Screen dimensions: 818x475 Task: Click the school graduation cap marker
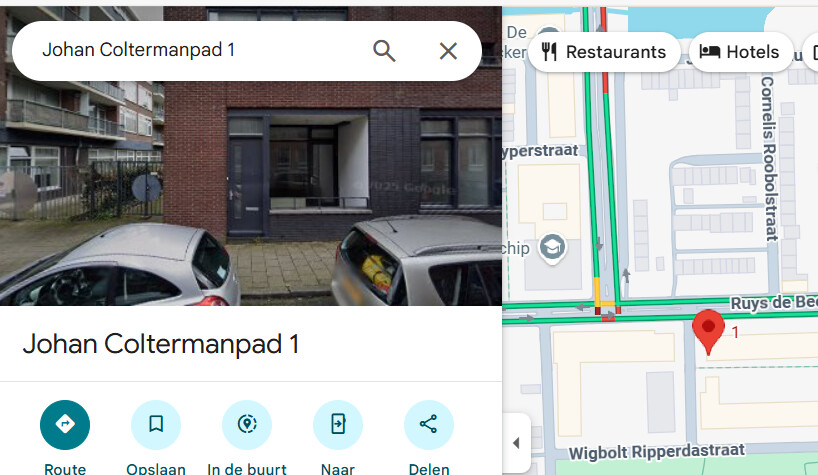pos(552,248)
